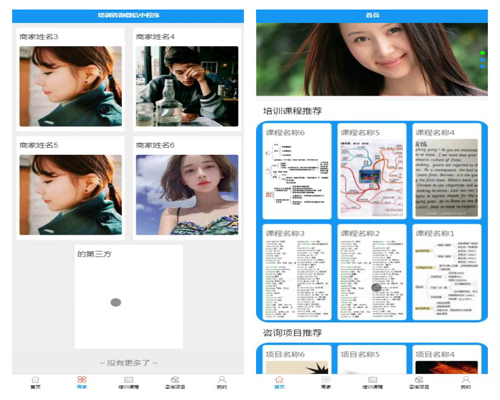Click the 培训课程推荐 section heading
The width and height of the screenshot is (500, 400).
click(x=292, y=111)
